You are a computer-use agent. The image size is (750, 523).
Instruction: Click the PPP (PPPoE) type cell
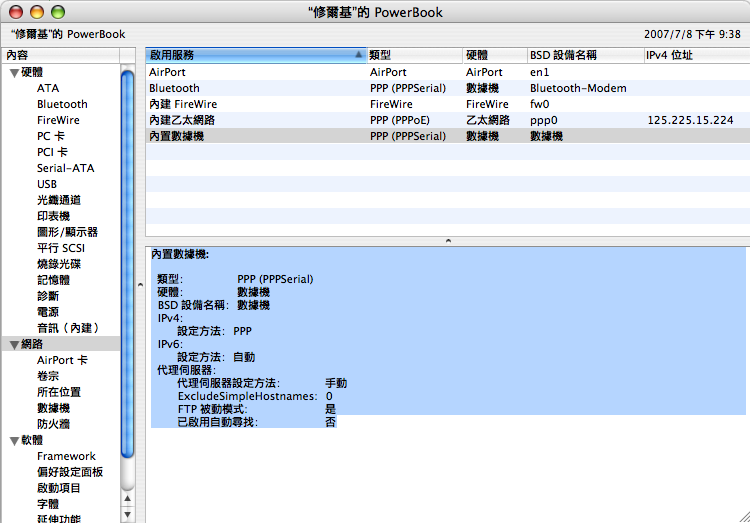click(x=400, y=120)
